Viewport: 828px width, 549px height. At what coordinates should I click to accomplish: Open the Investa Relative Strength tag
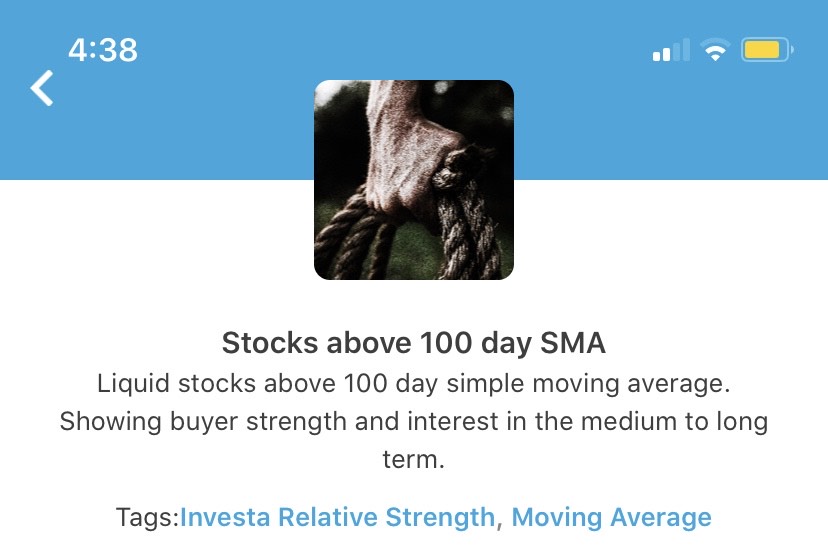coord(337,517)
